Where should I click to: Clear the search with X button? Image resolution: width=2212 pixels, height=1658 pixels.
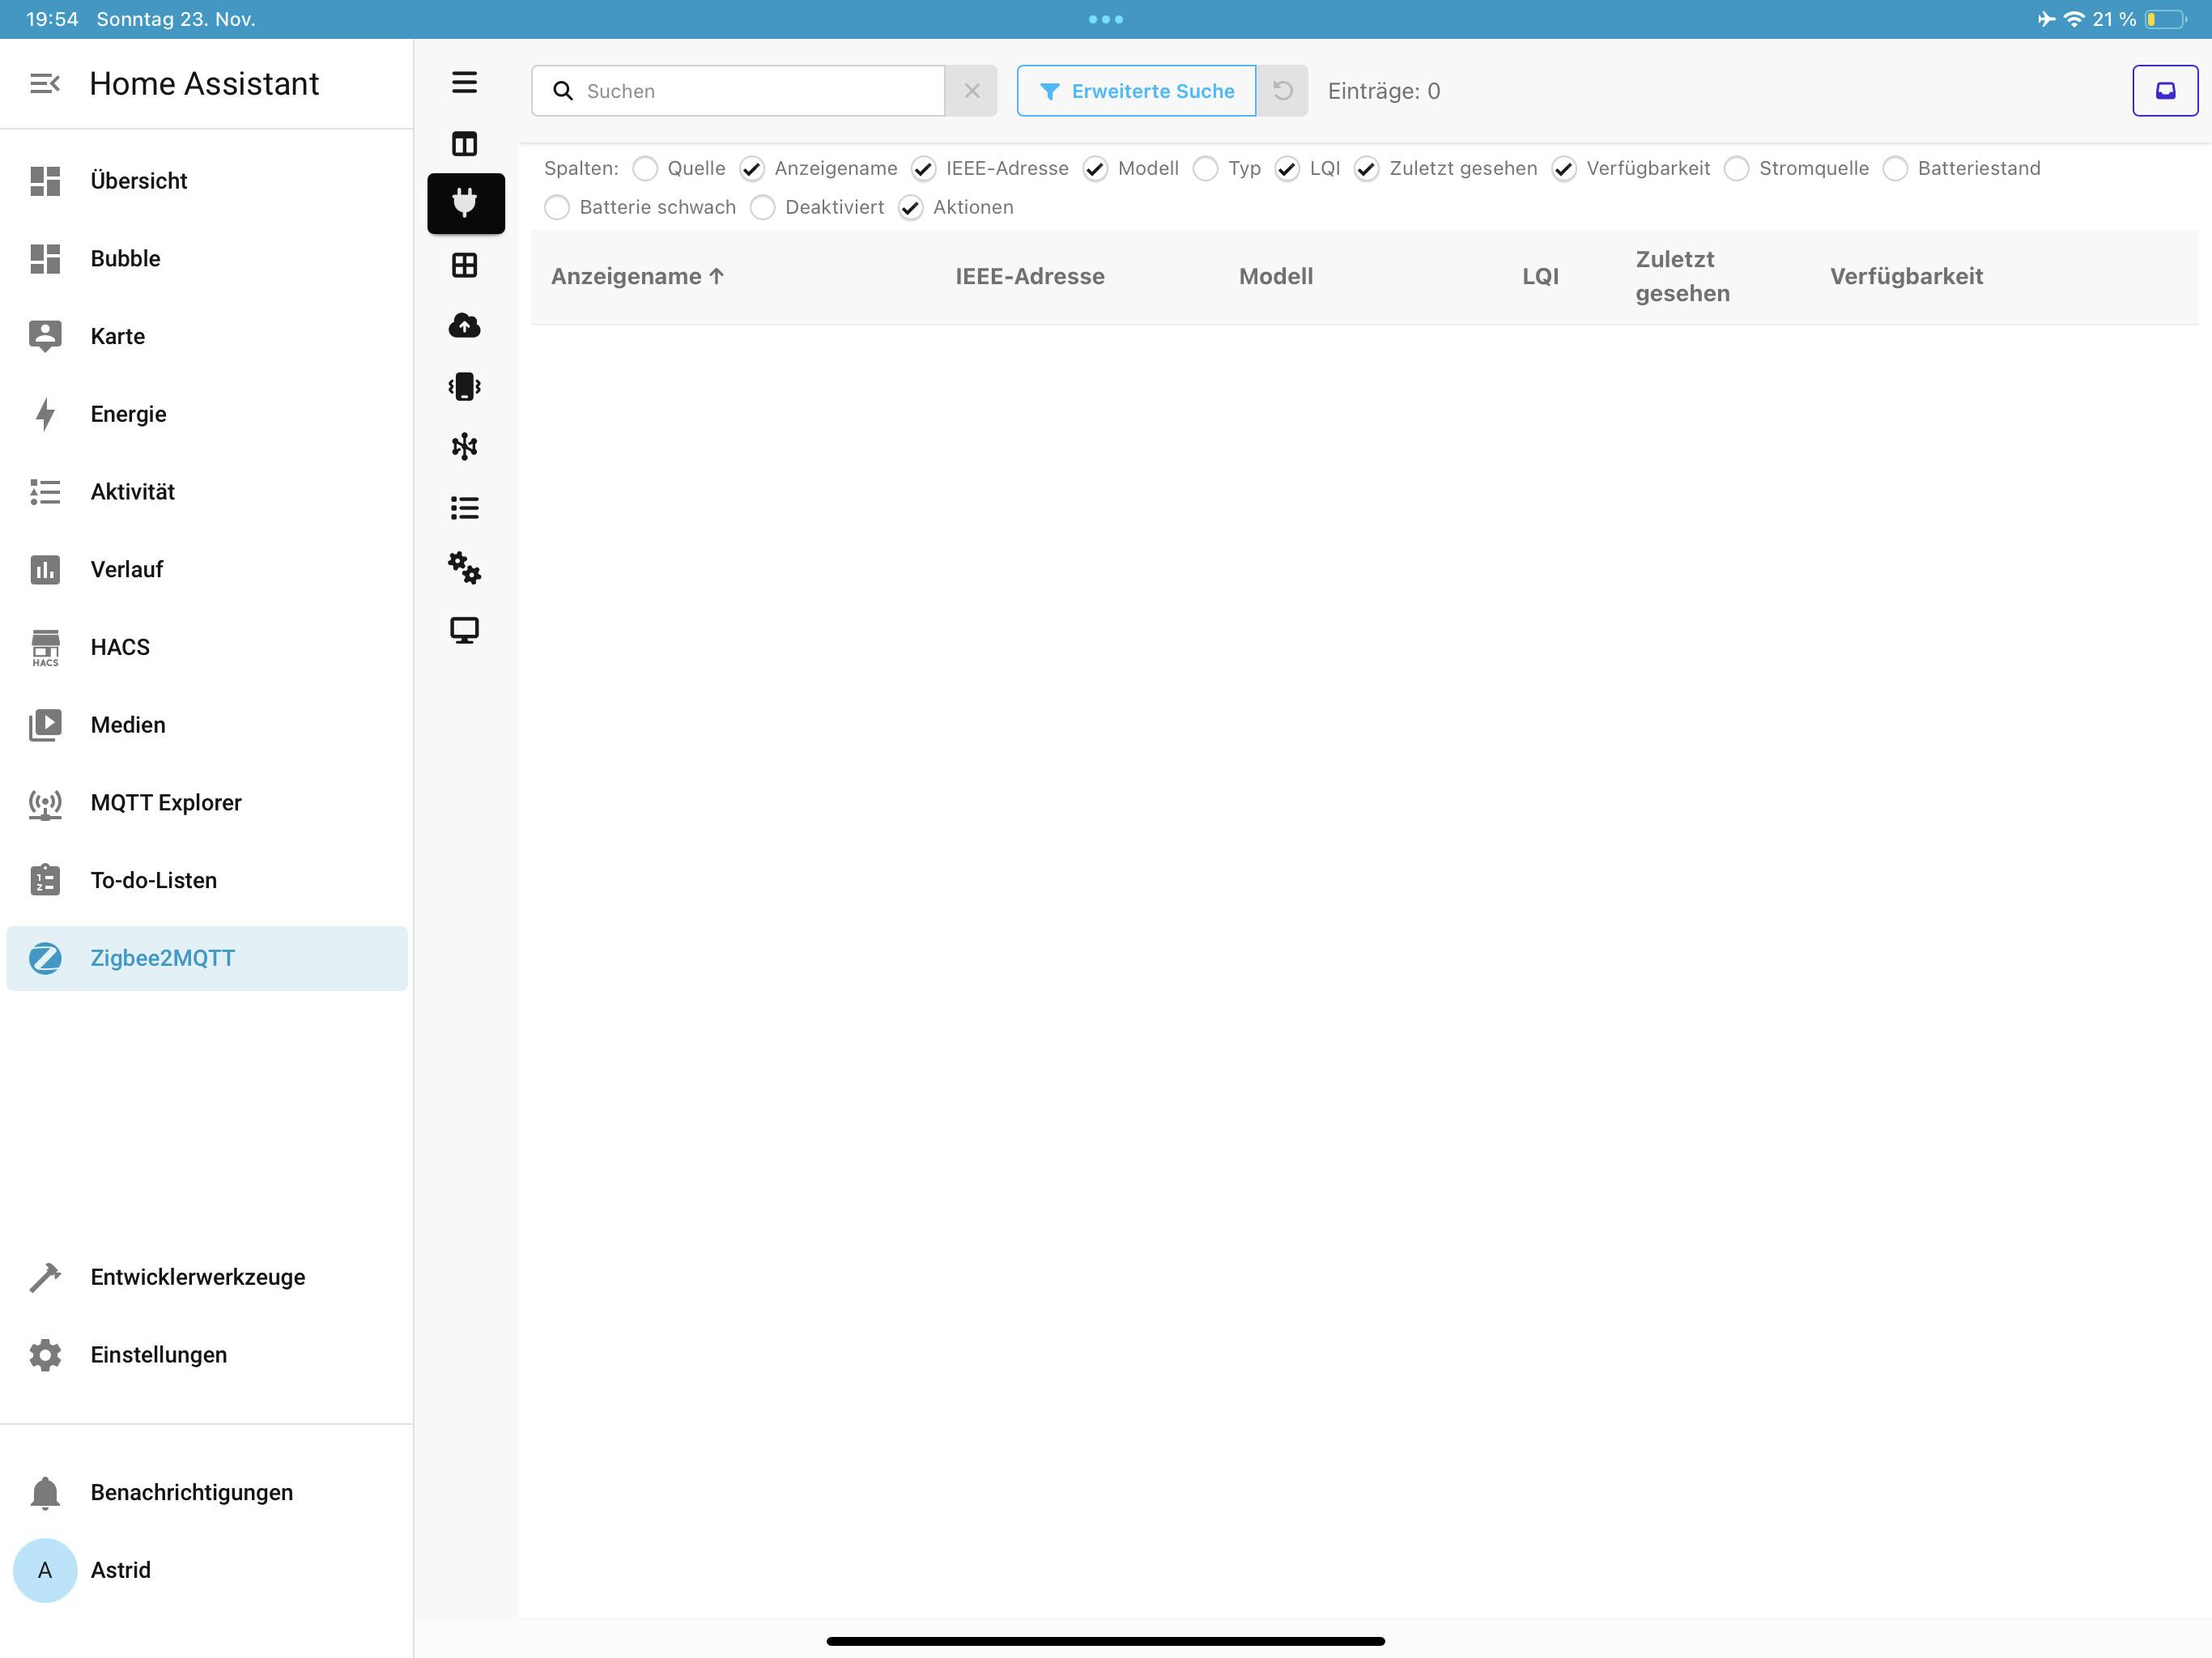[x=971, y=91]
